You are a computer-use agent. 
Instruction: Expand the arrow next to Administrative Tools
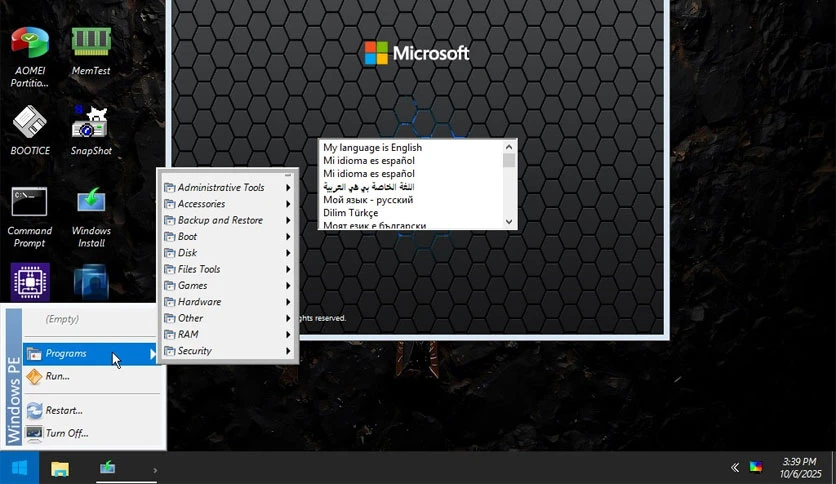[x=288, y=188]
